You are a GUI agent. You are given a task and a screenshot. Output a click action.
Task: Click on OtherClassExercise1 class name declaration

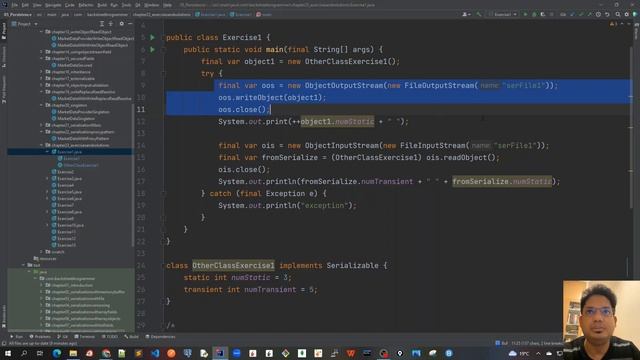coord(233,265)
